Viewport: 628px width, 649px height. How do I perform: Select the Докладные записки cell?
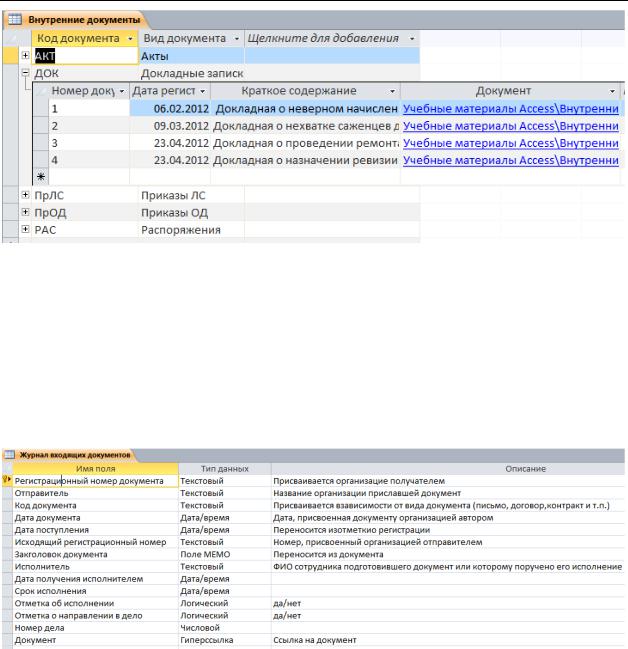(x=192, y=73)
